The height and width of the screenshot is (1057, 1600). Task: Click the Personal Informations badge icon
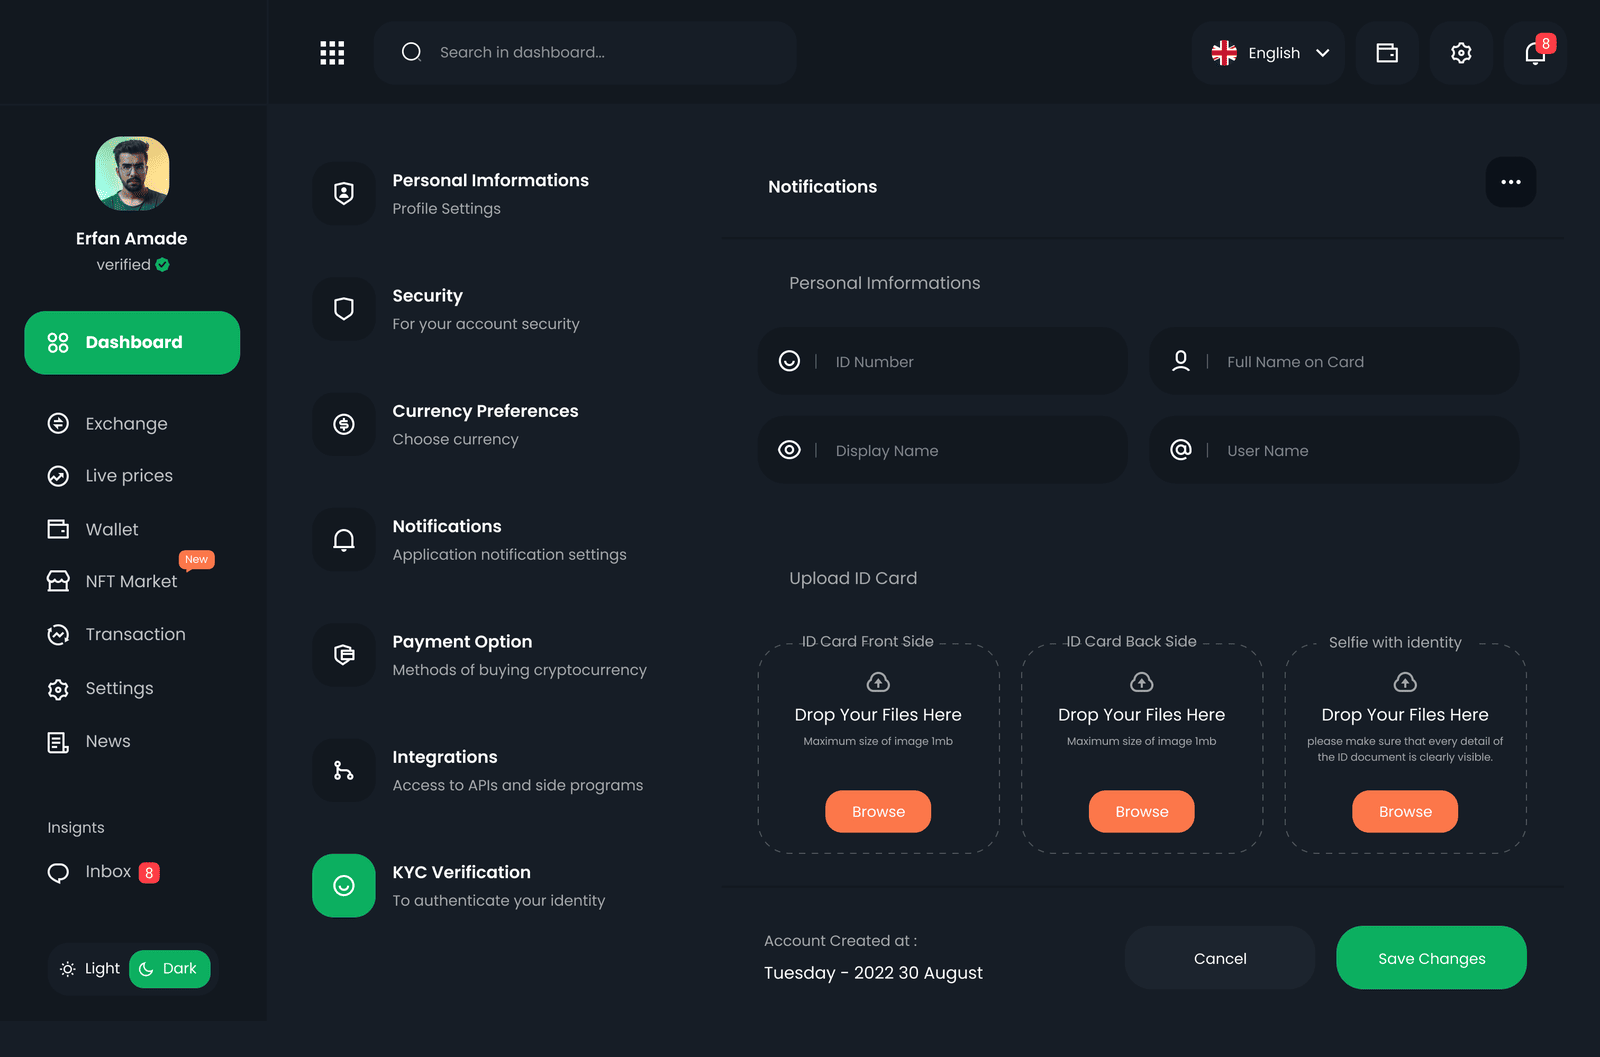(x=344, y=193)
